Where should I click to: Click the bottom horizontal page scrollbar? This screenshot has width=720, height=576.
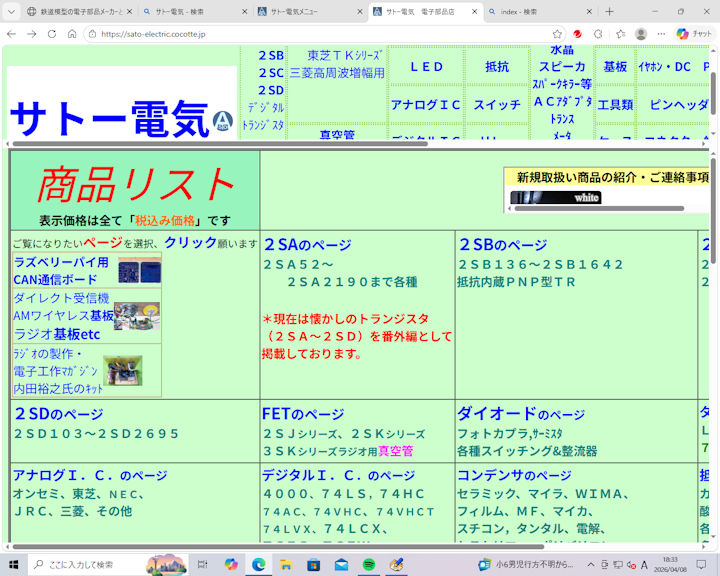click(x=278, y=547)
